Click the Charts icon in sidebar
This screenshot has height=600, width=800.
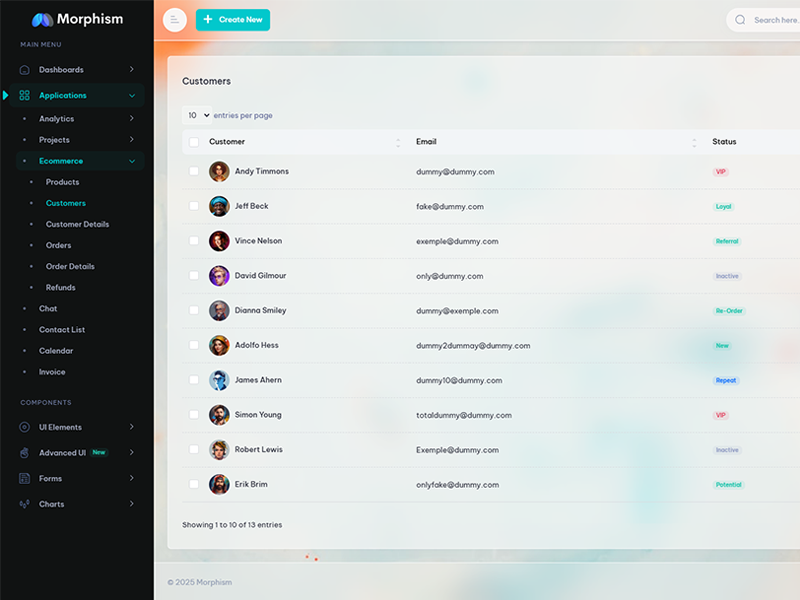click(25, 505)
